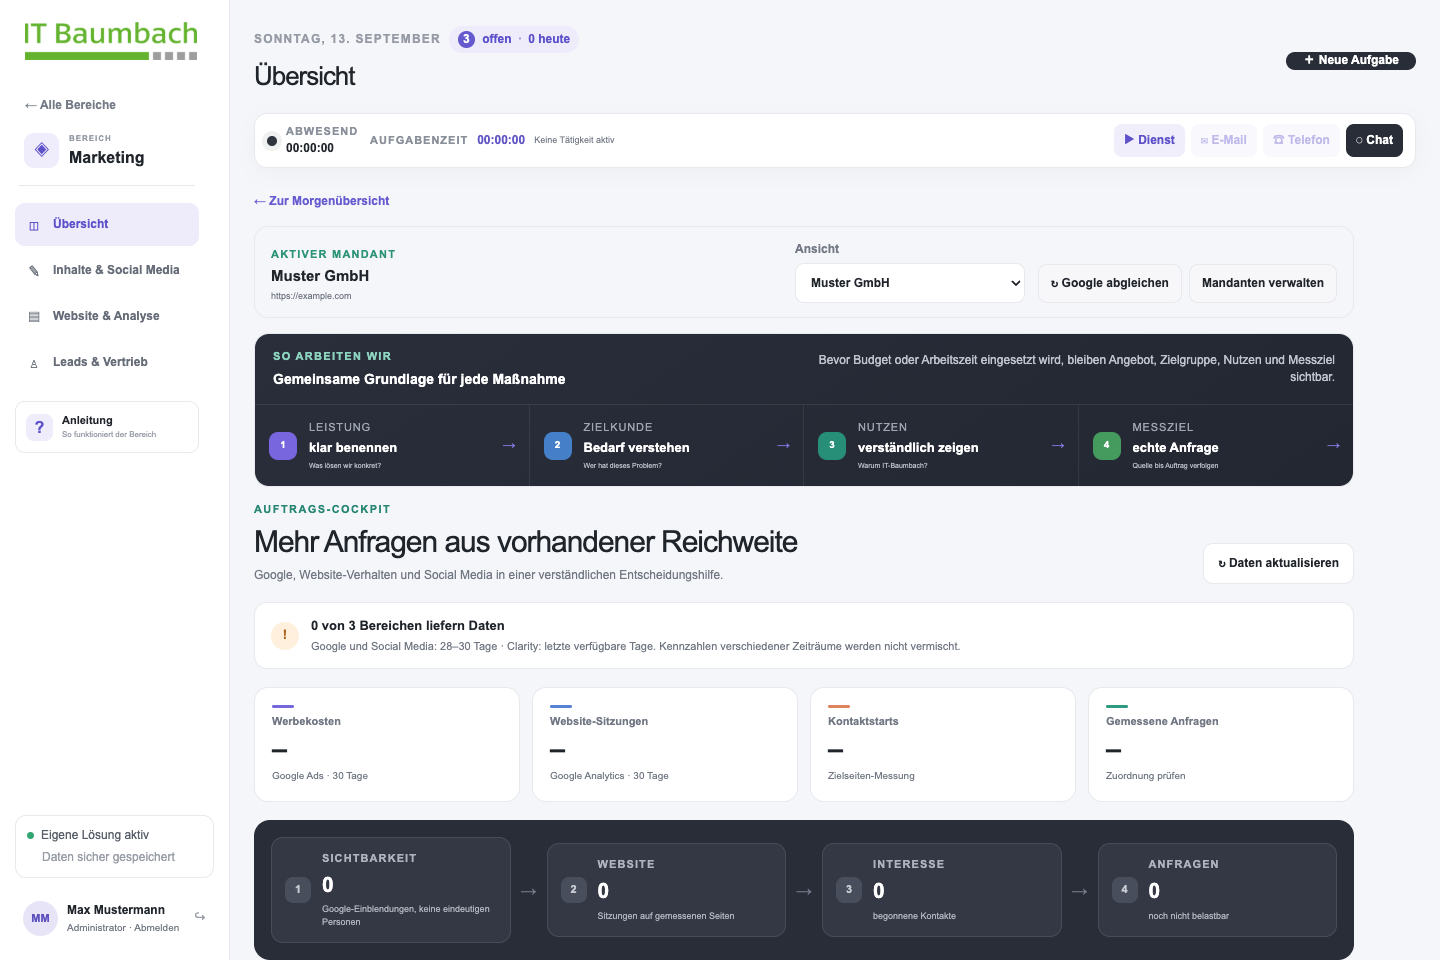Open the Anleitung guide card
The height and width of the screenshot is (960, 1440).
click(107, 427)
